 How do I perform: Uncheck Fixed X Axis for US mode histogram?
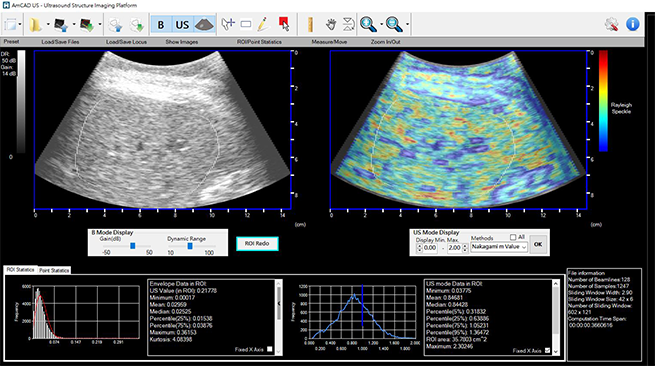548,351
